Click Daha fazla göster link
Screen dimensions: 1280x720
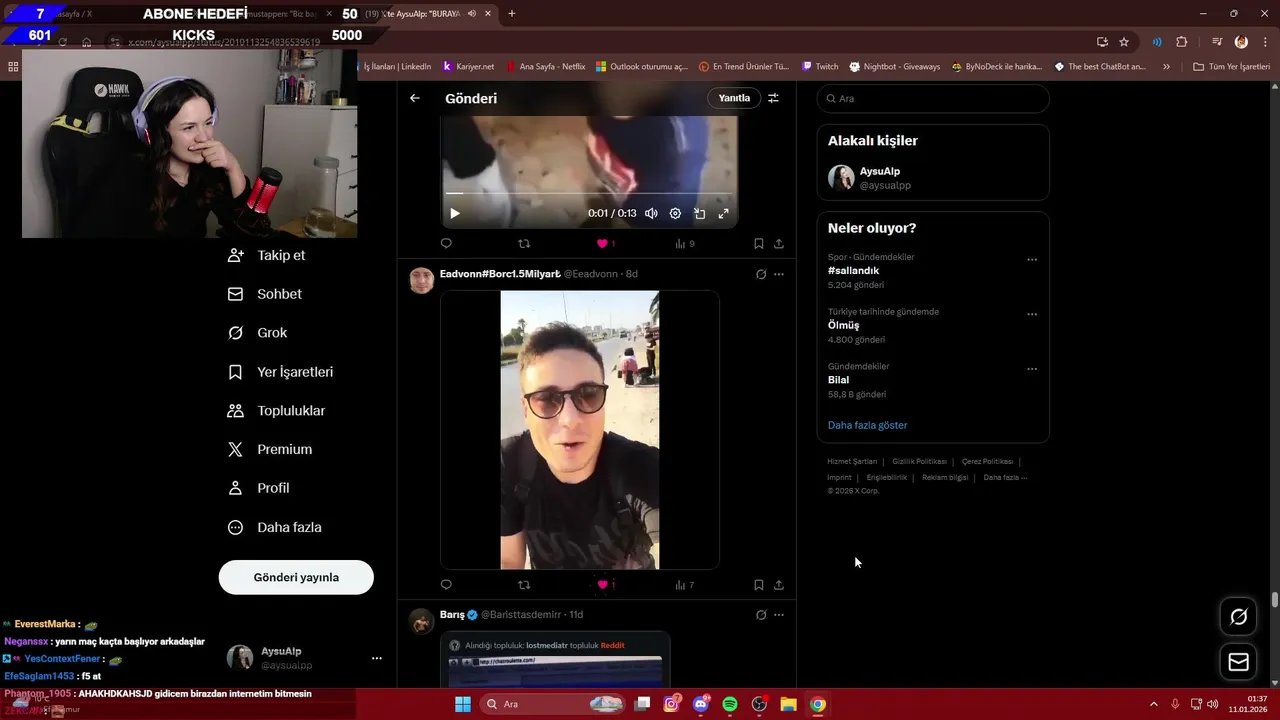coord(867,425)
